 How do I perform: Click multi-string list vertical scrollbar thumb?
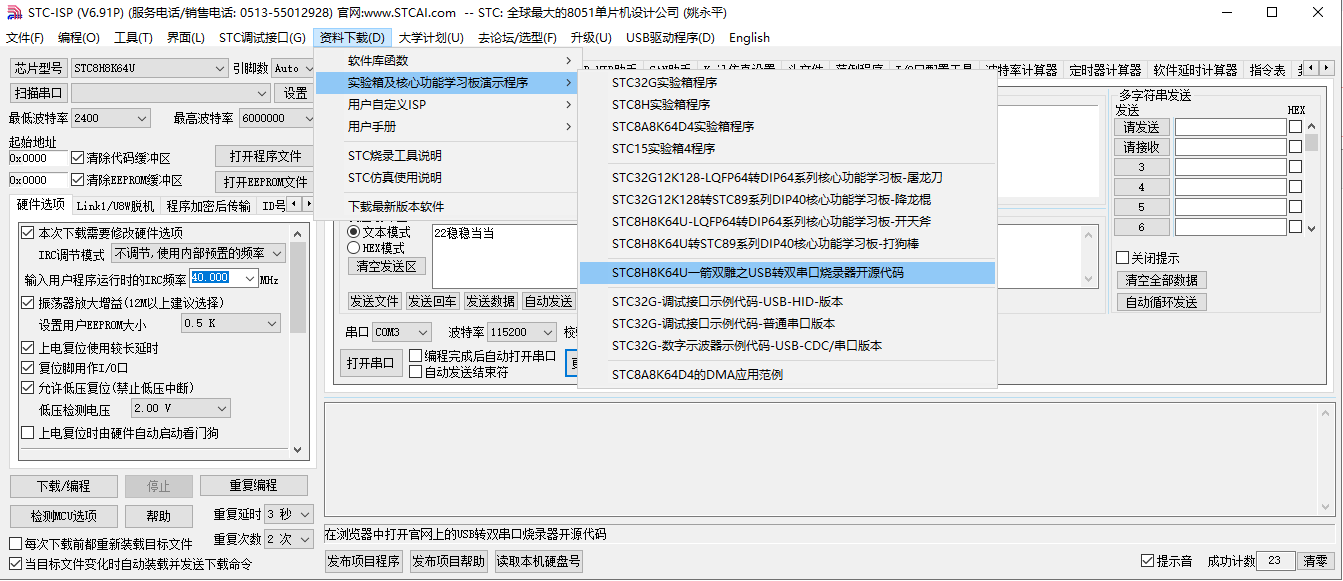tap(1312, 142)
